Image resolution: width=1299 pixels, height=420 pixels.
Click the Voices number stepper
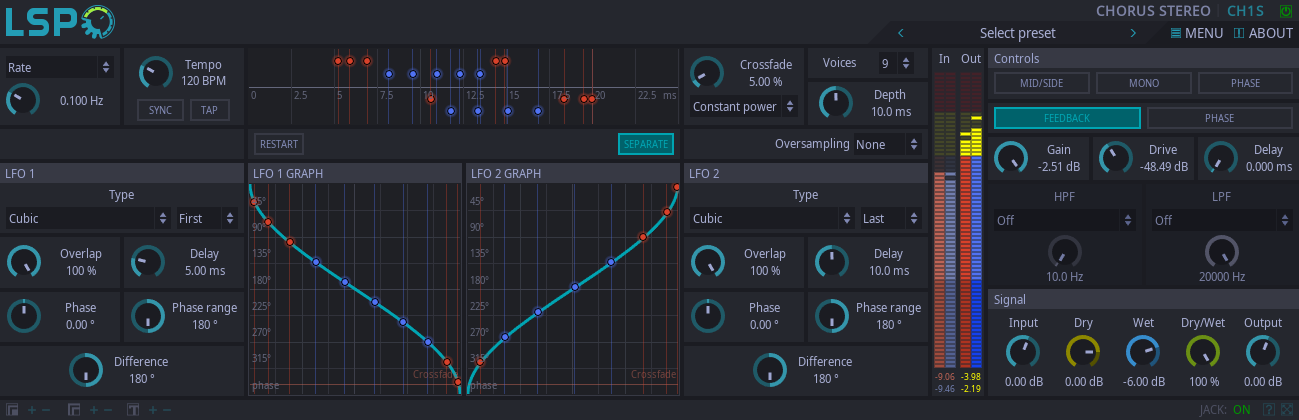(x=896, y=63)
